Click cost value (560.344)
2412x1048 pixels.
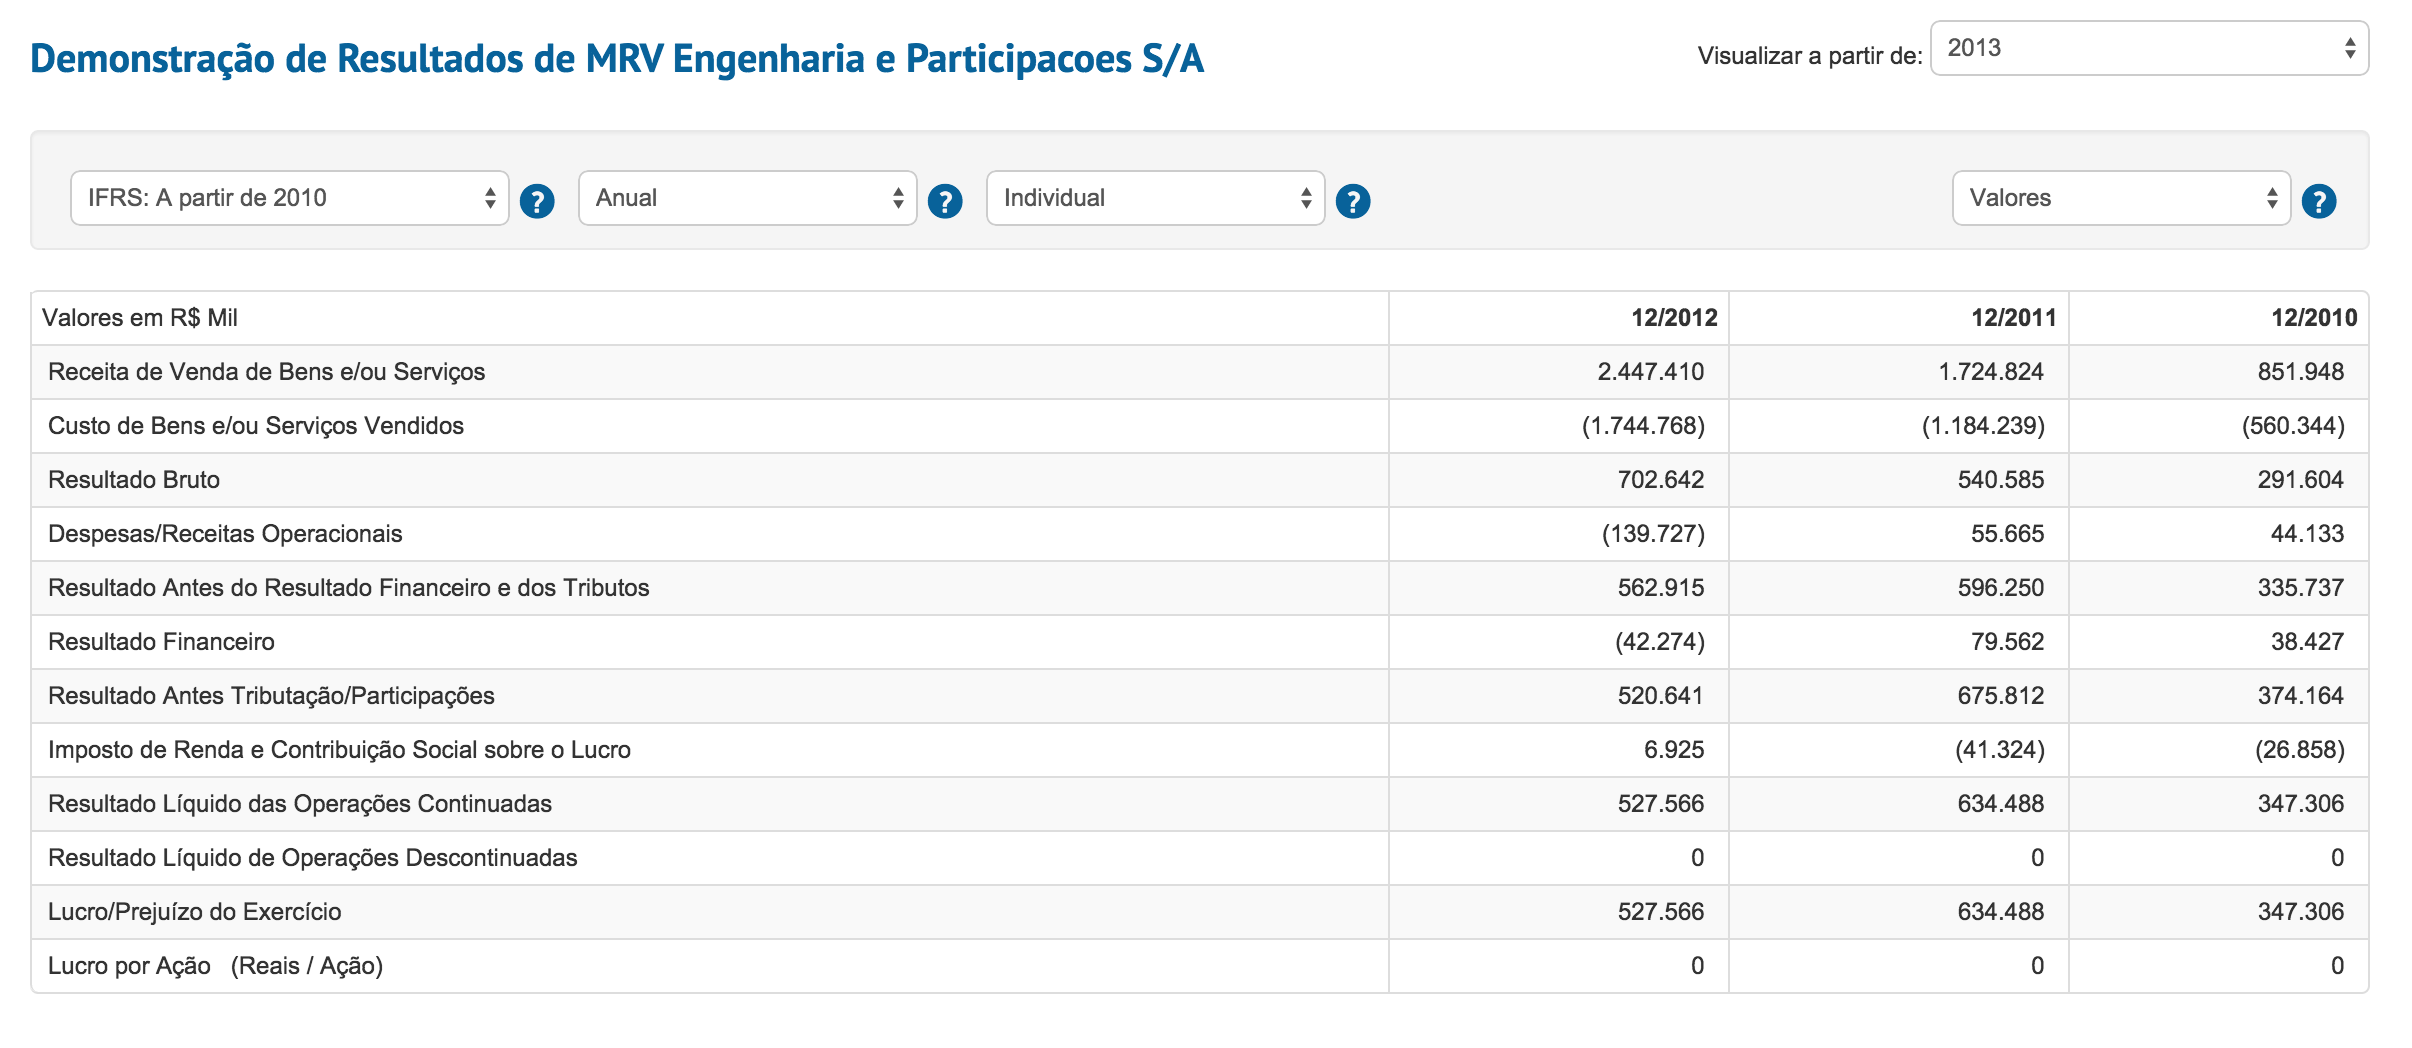pyautogui.click(x=2293, y=426)
